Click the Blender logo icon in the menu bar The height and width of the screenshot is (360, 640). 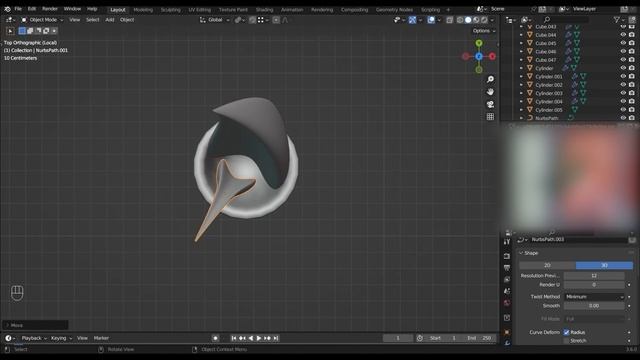pos(7,9)
